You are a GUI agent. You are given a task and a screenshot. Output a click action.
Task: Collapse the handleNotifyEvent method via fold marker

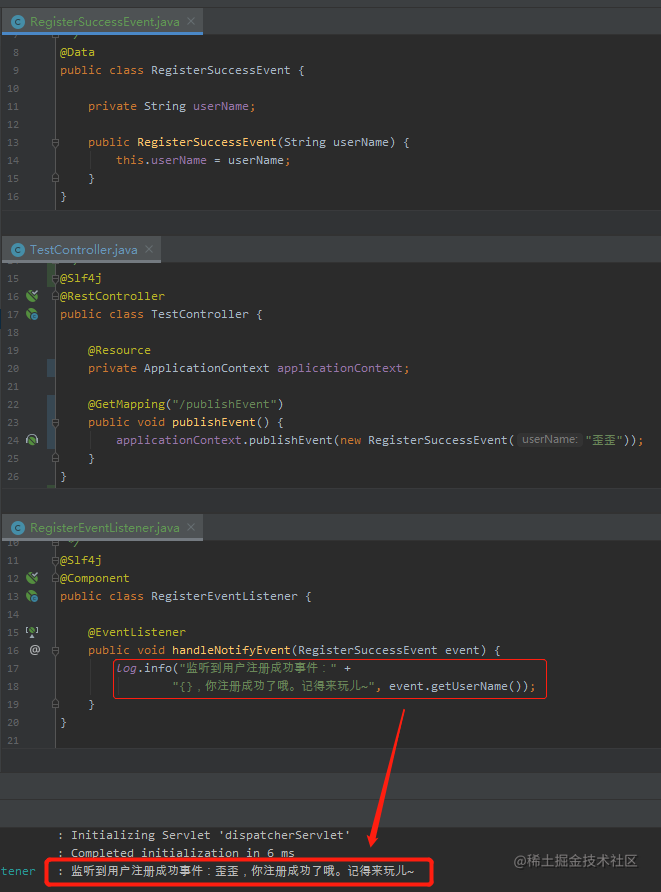click(x=55, y=651)
